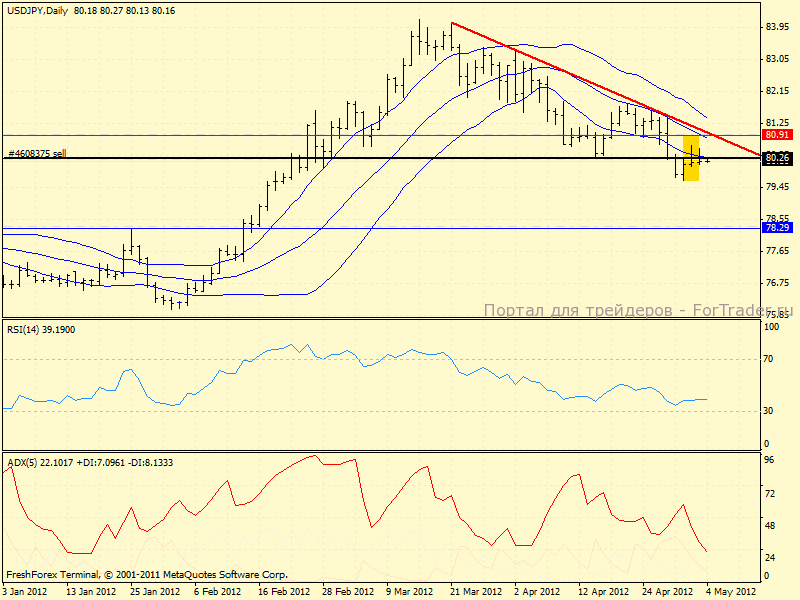Click the 3 Jan 2012 date label
Screen dimensions: 800x600
point(24,592)
